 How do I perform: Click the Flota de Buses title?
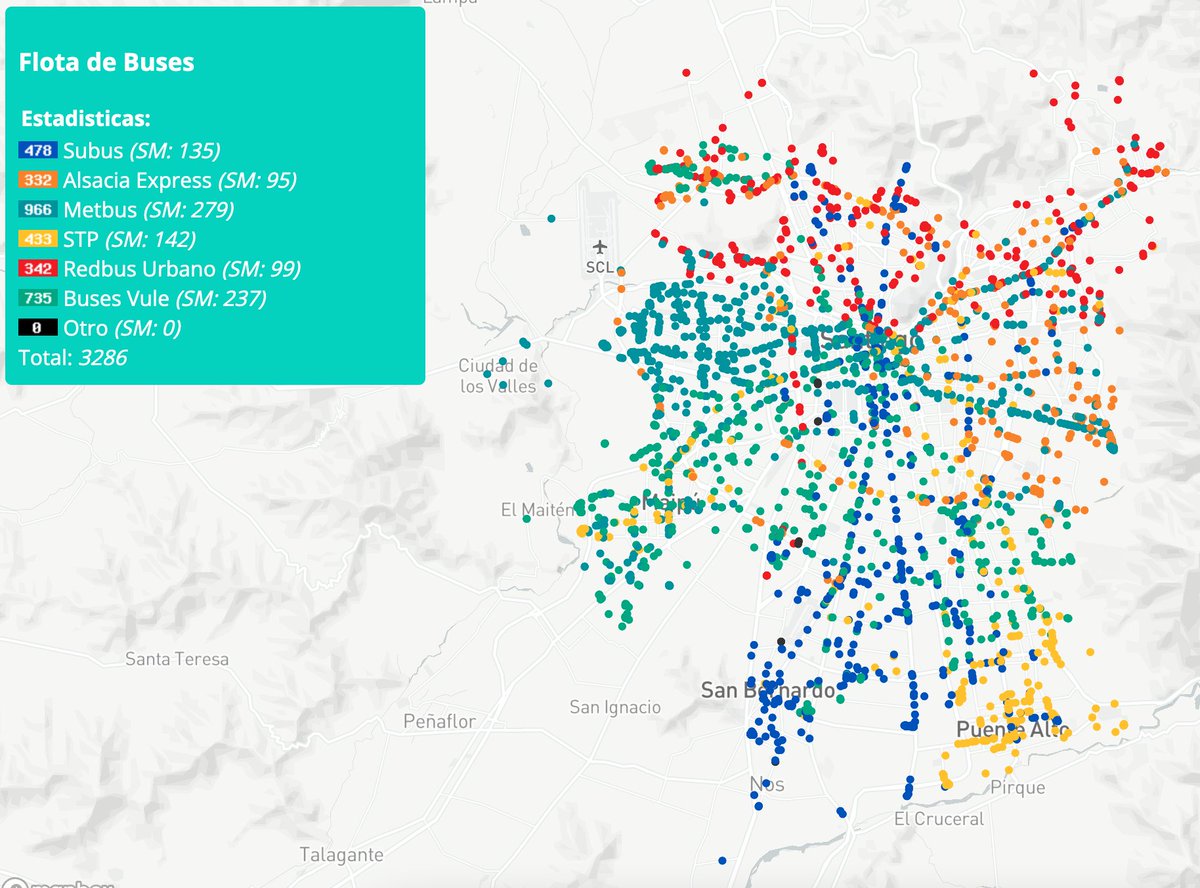tap(107, 62)
